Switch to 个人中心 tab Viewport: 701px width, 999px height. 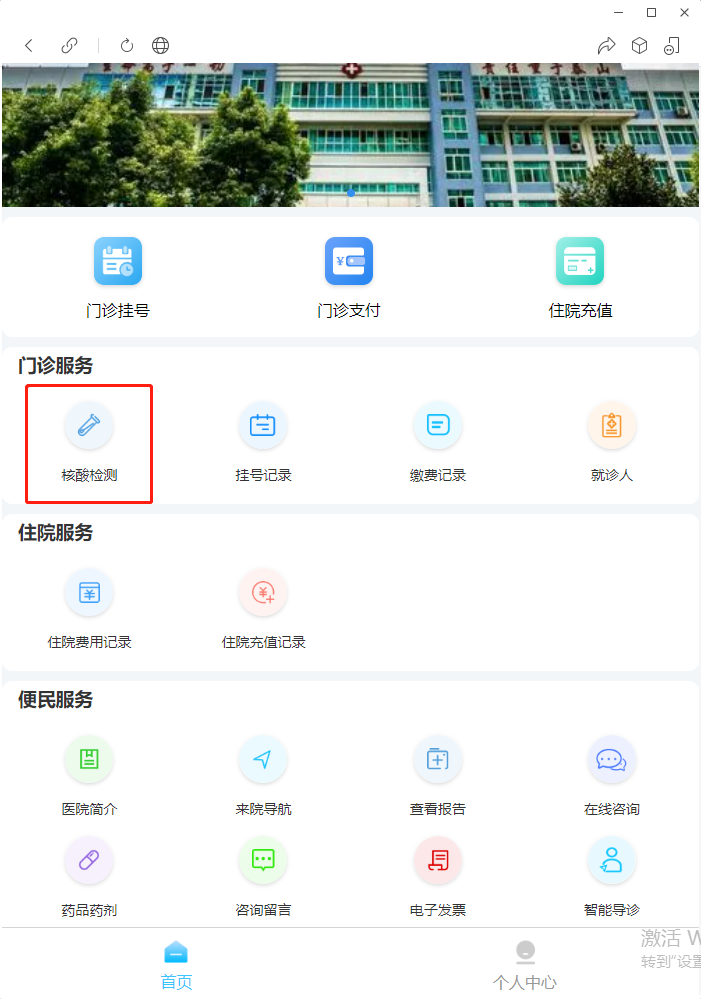(x=525, y=965)
